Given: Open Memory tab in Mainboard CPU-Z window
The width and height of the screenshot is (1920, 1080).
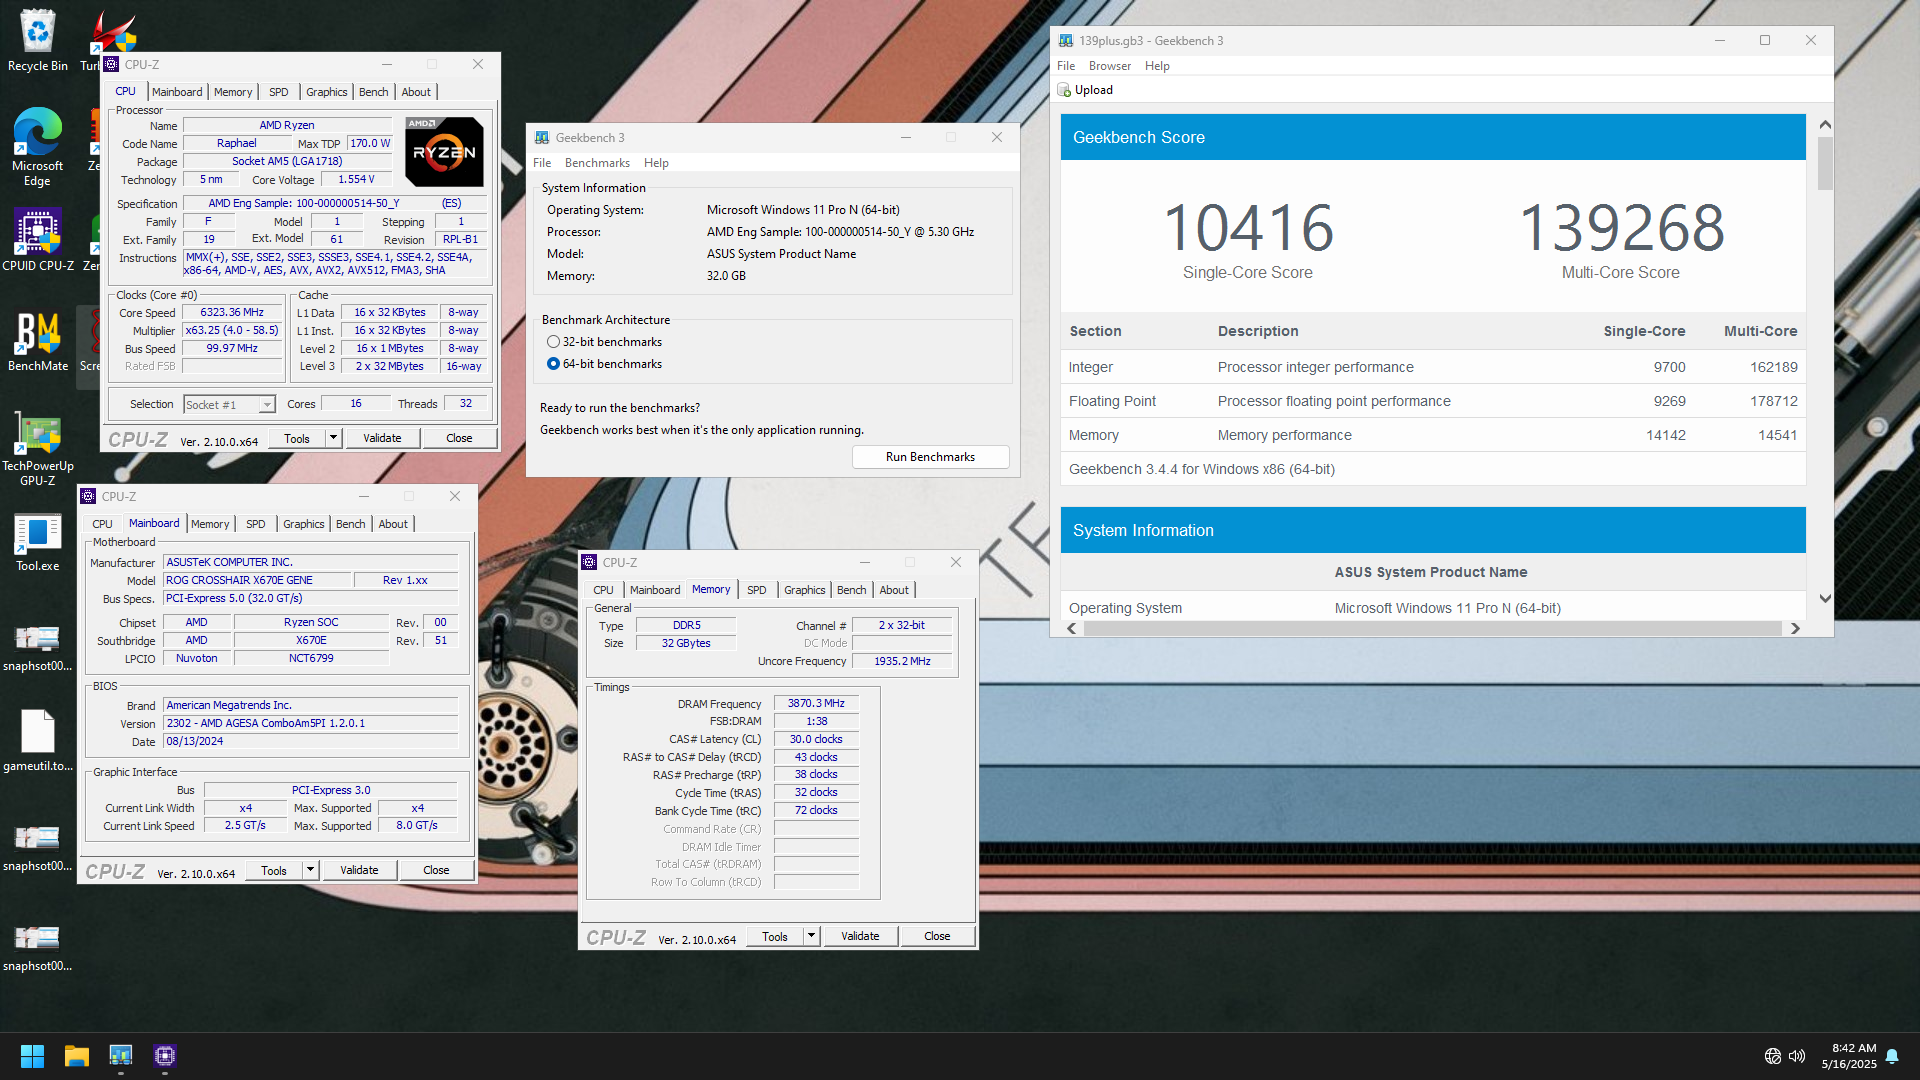Looking at the screenshot, I should (210, 524).
